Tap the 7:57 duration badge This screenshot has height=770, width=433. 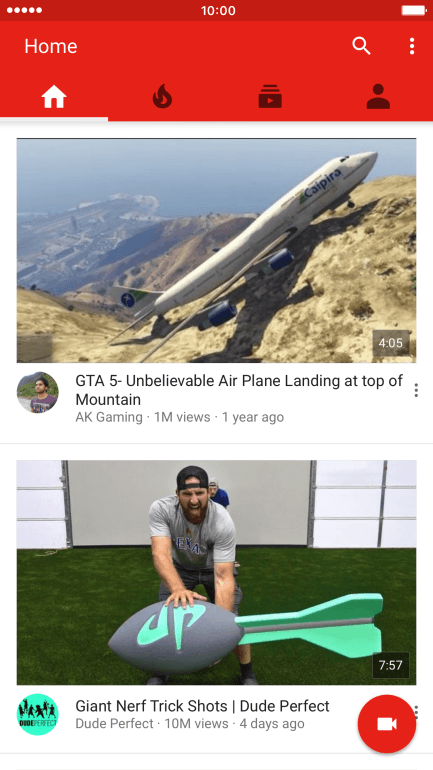coord(391,665)
